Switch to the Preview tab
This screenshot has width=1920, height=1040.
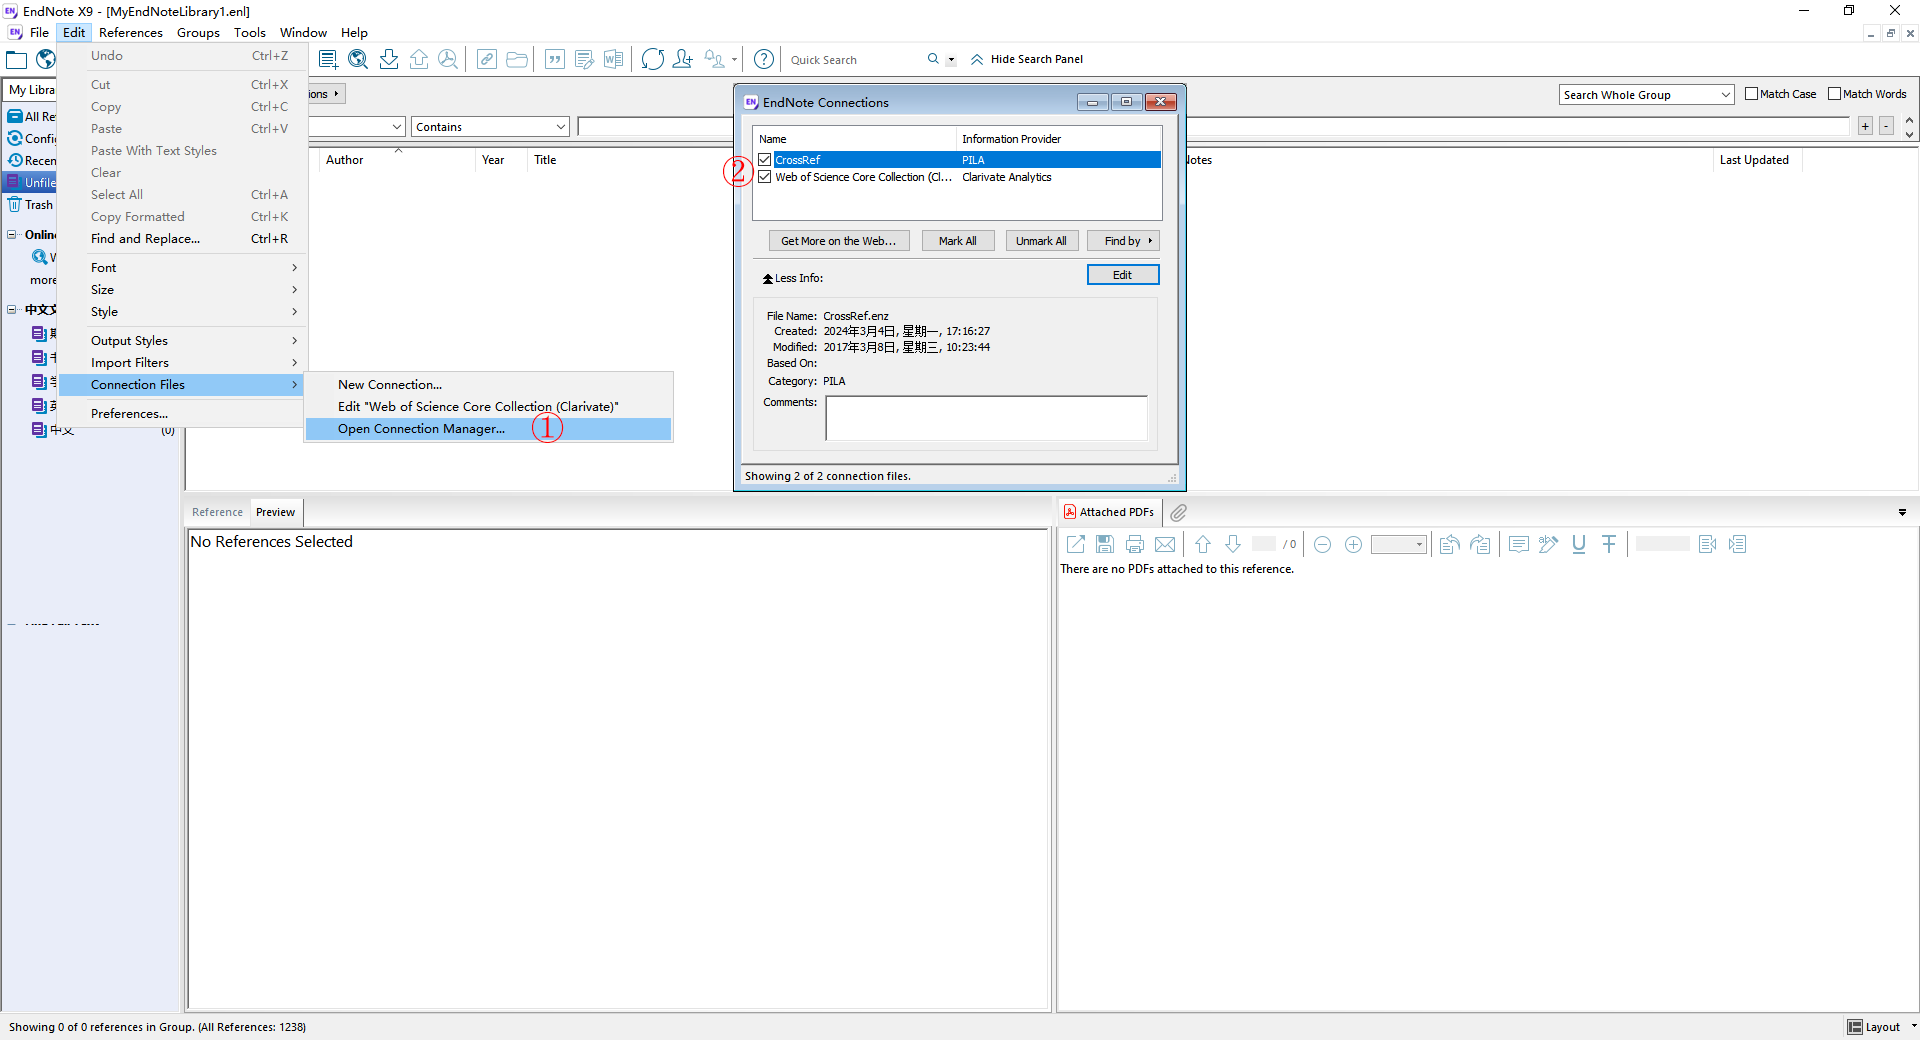[275, 512]
